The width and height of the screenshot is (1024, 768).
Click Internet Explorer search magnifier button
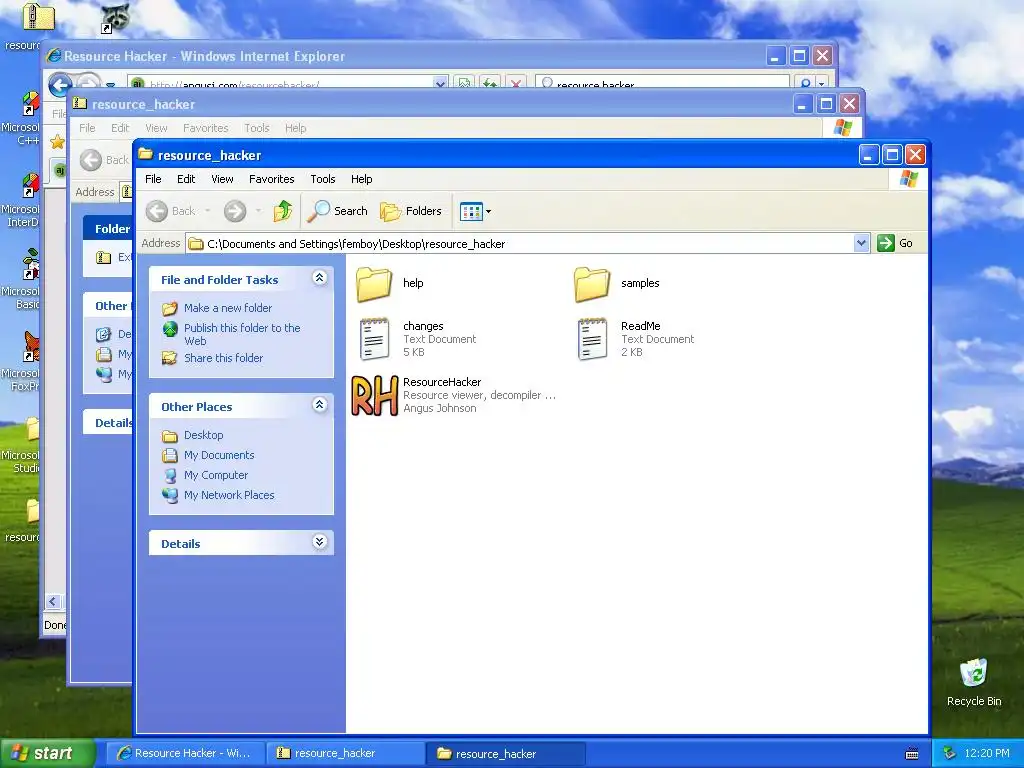pos(806,84)
